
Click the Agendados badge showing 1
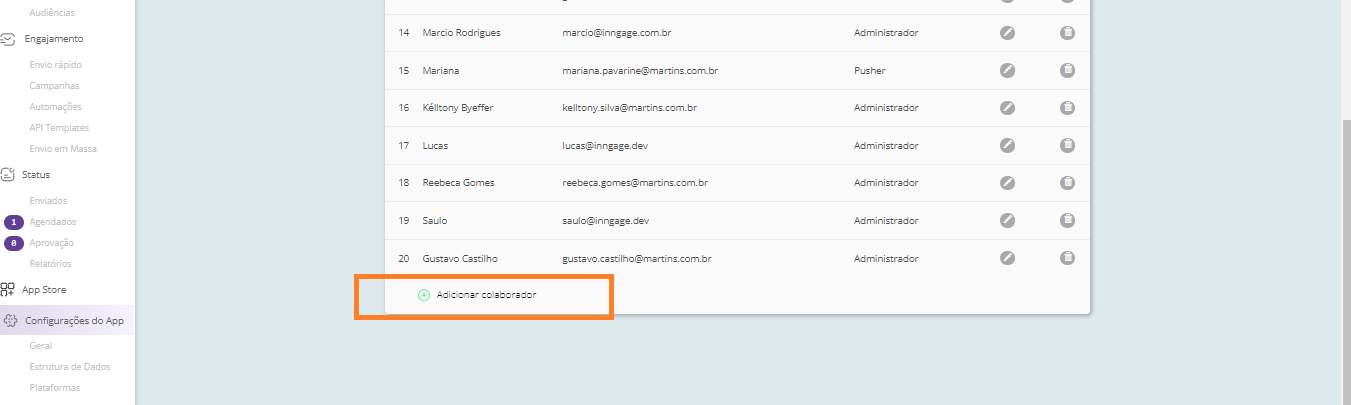coord(14,222)
